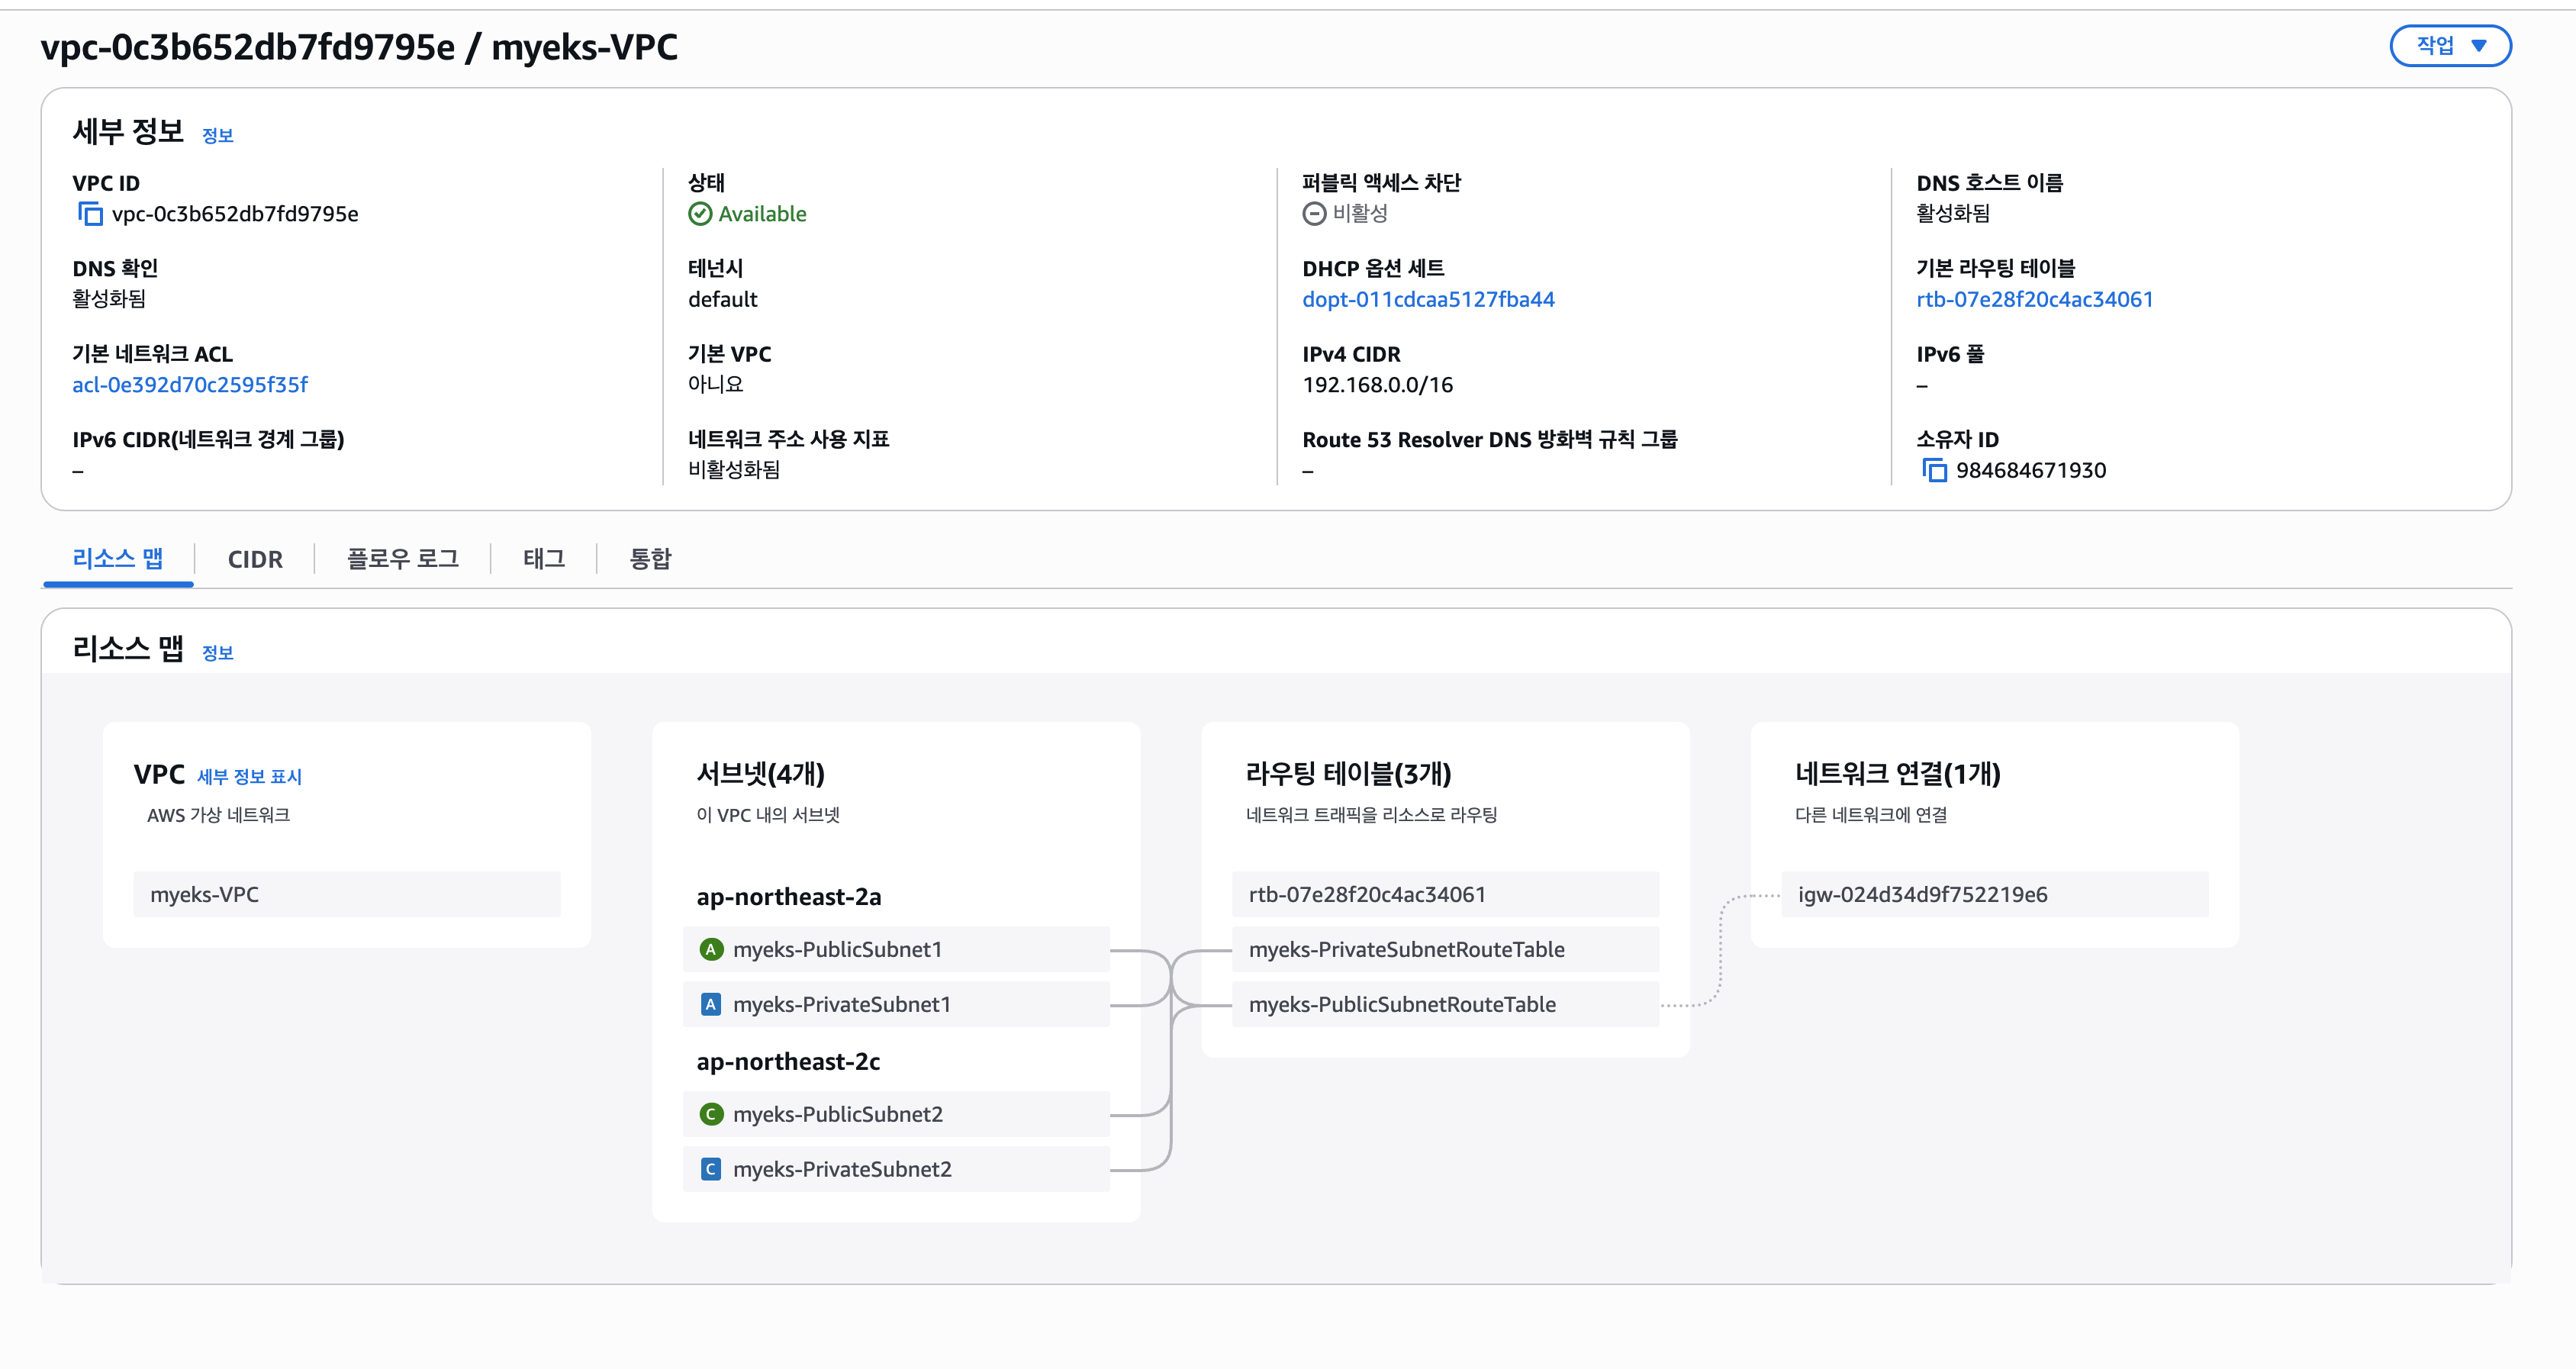2576x1369 pixels.
Task: Open main route table rtb-07e28f20c4ac34061 link
Action: (x=2034, y=299)
